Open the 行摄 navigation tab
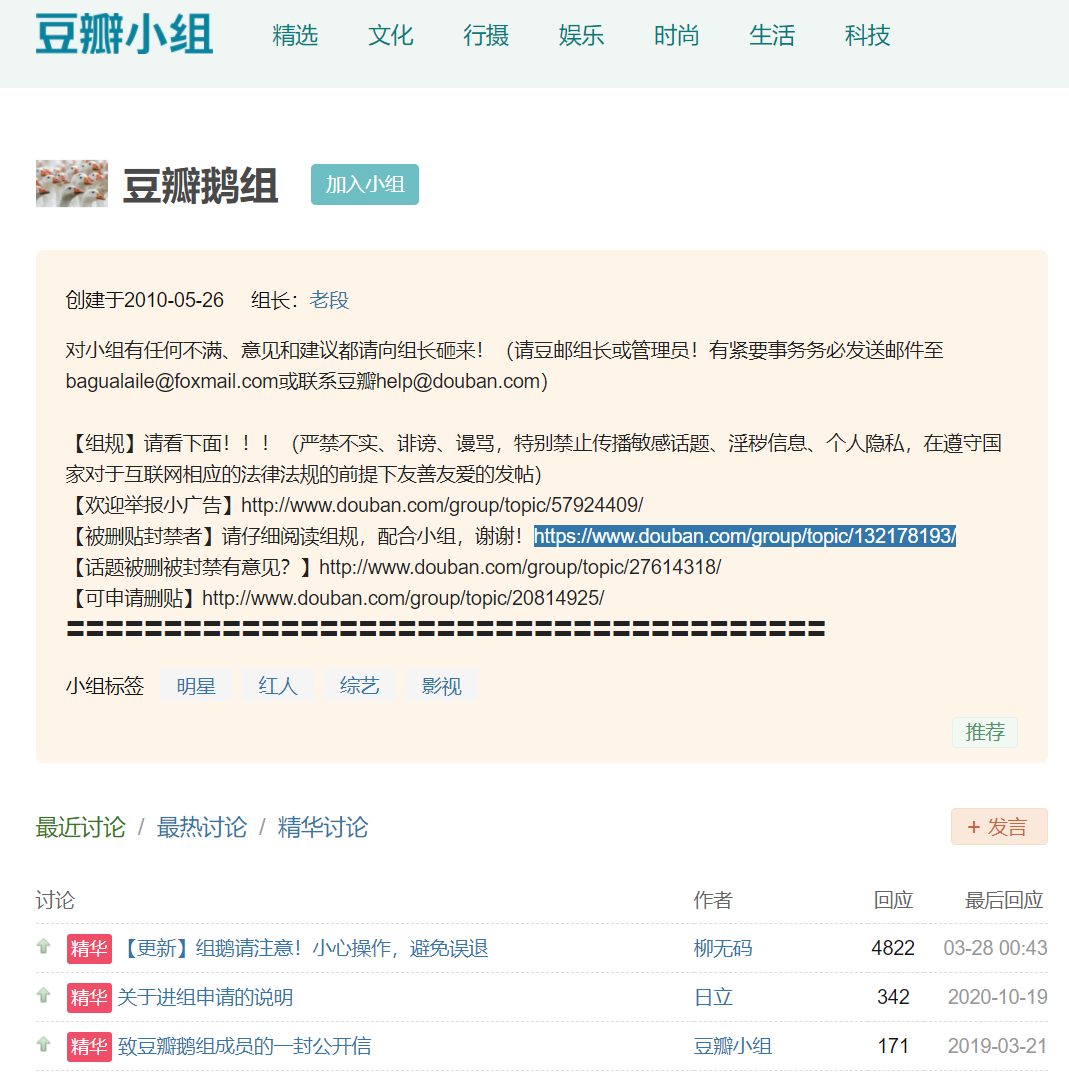 [486, 35]
